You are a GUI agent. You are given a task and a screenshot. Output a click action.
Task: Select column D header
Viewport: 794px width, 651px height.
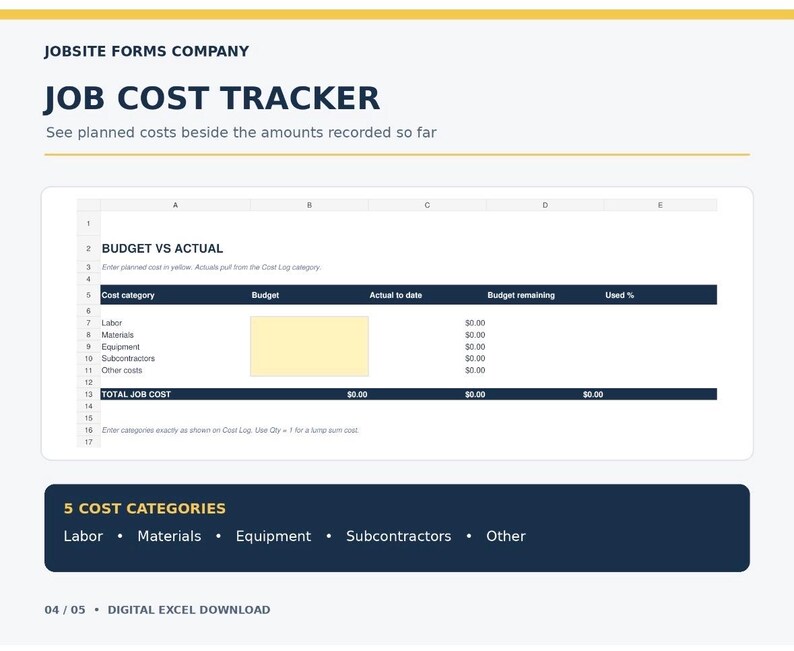pyautogui.click(x=545, y=205)
